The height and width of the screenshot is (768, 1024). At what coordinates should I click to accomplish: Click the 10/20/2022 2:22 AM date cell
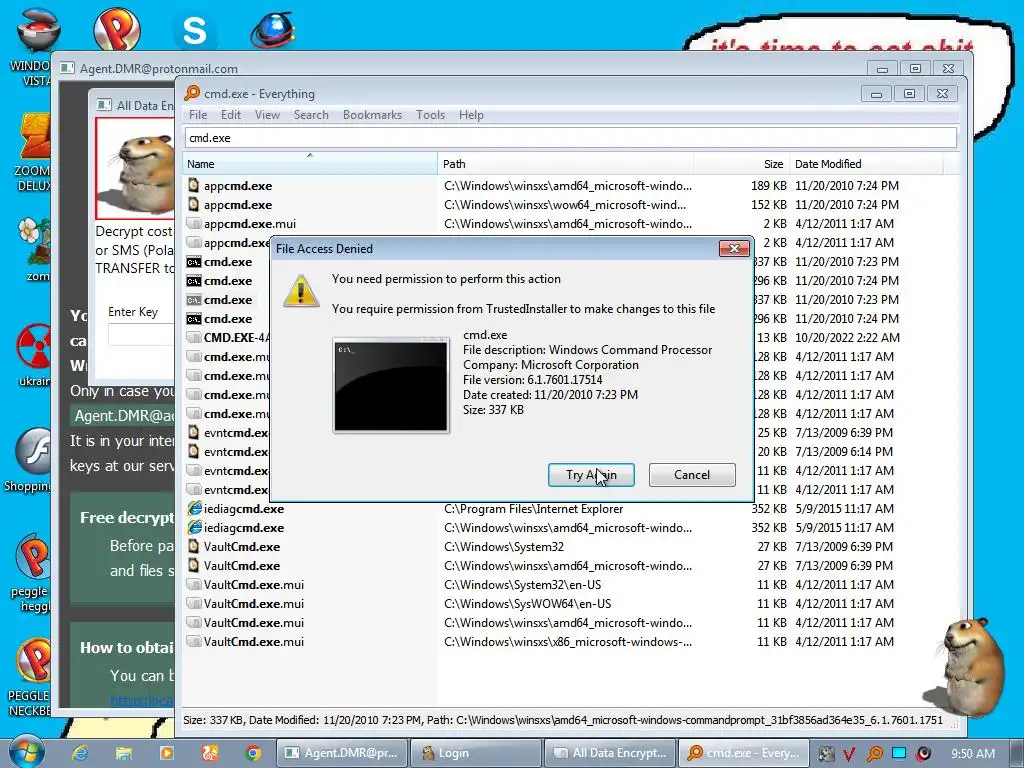tap(847, 338)
